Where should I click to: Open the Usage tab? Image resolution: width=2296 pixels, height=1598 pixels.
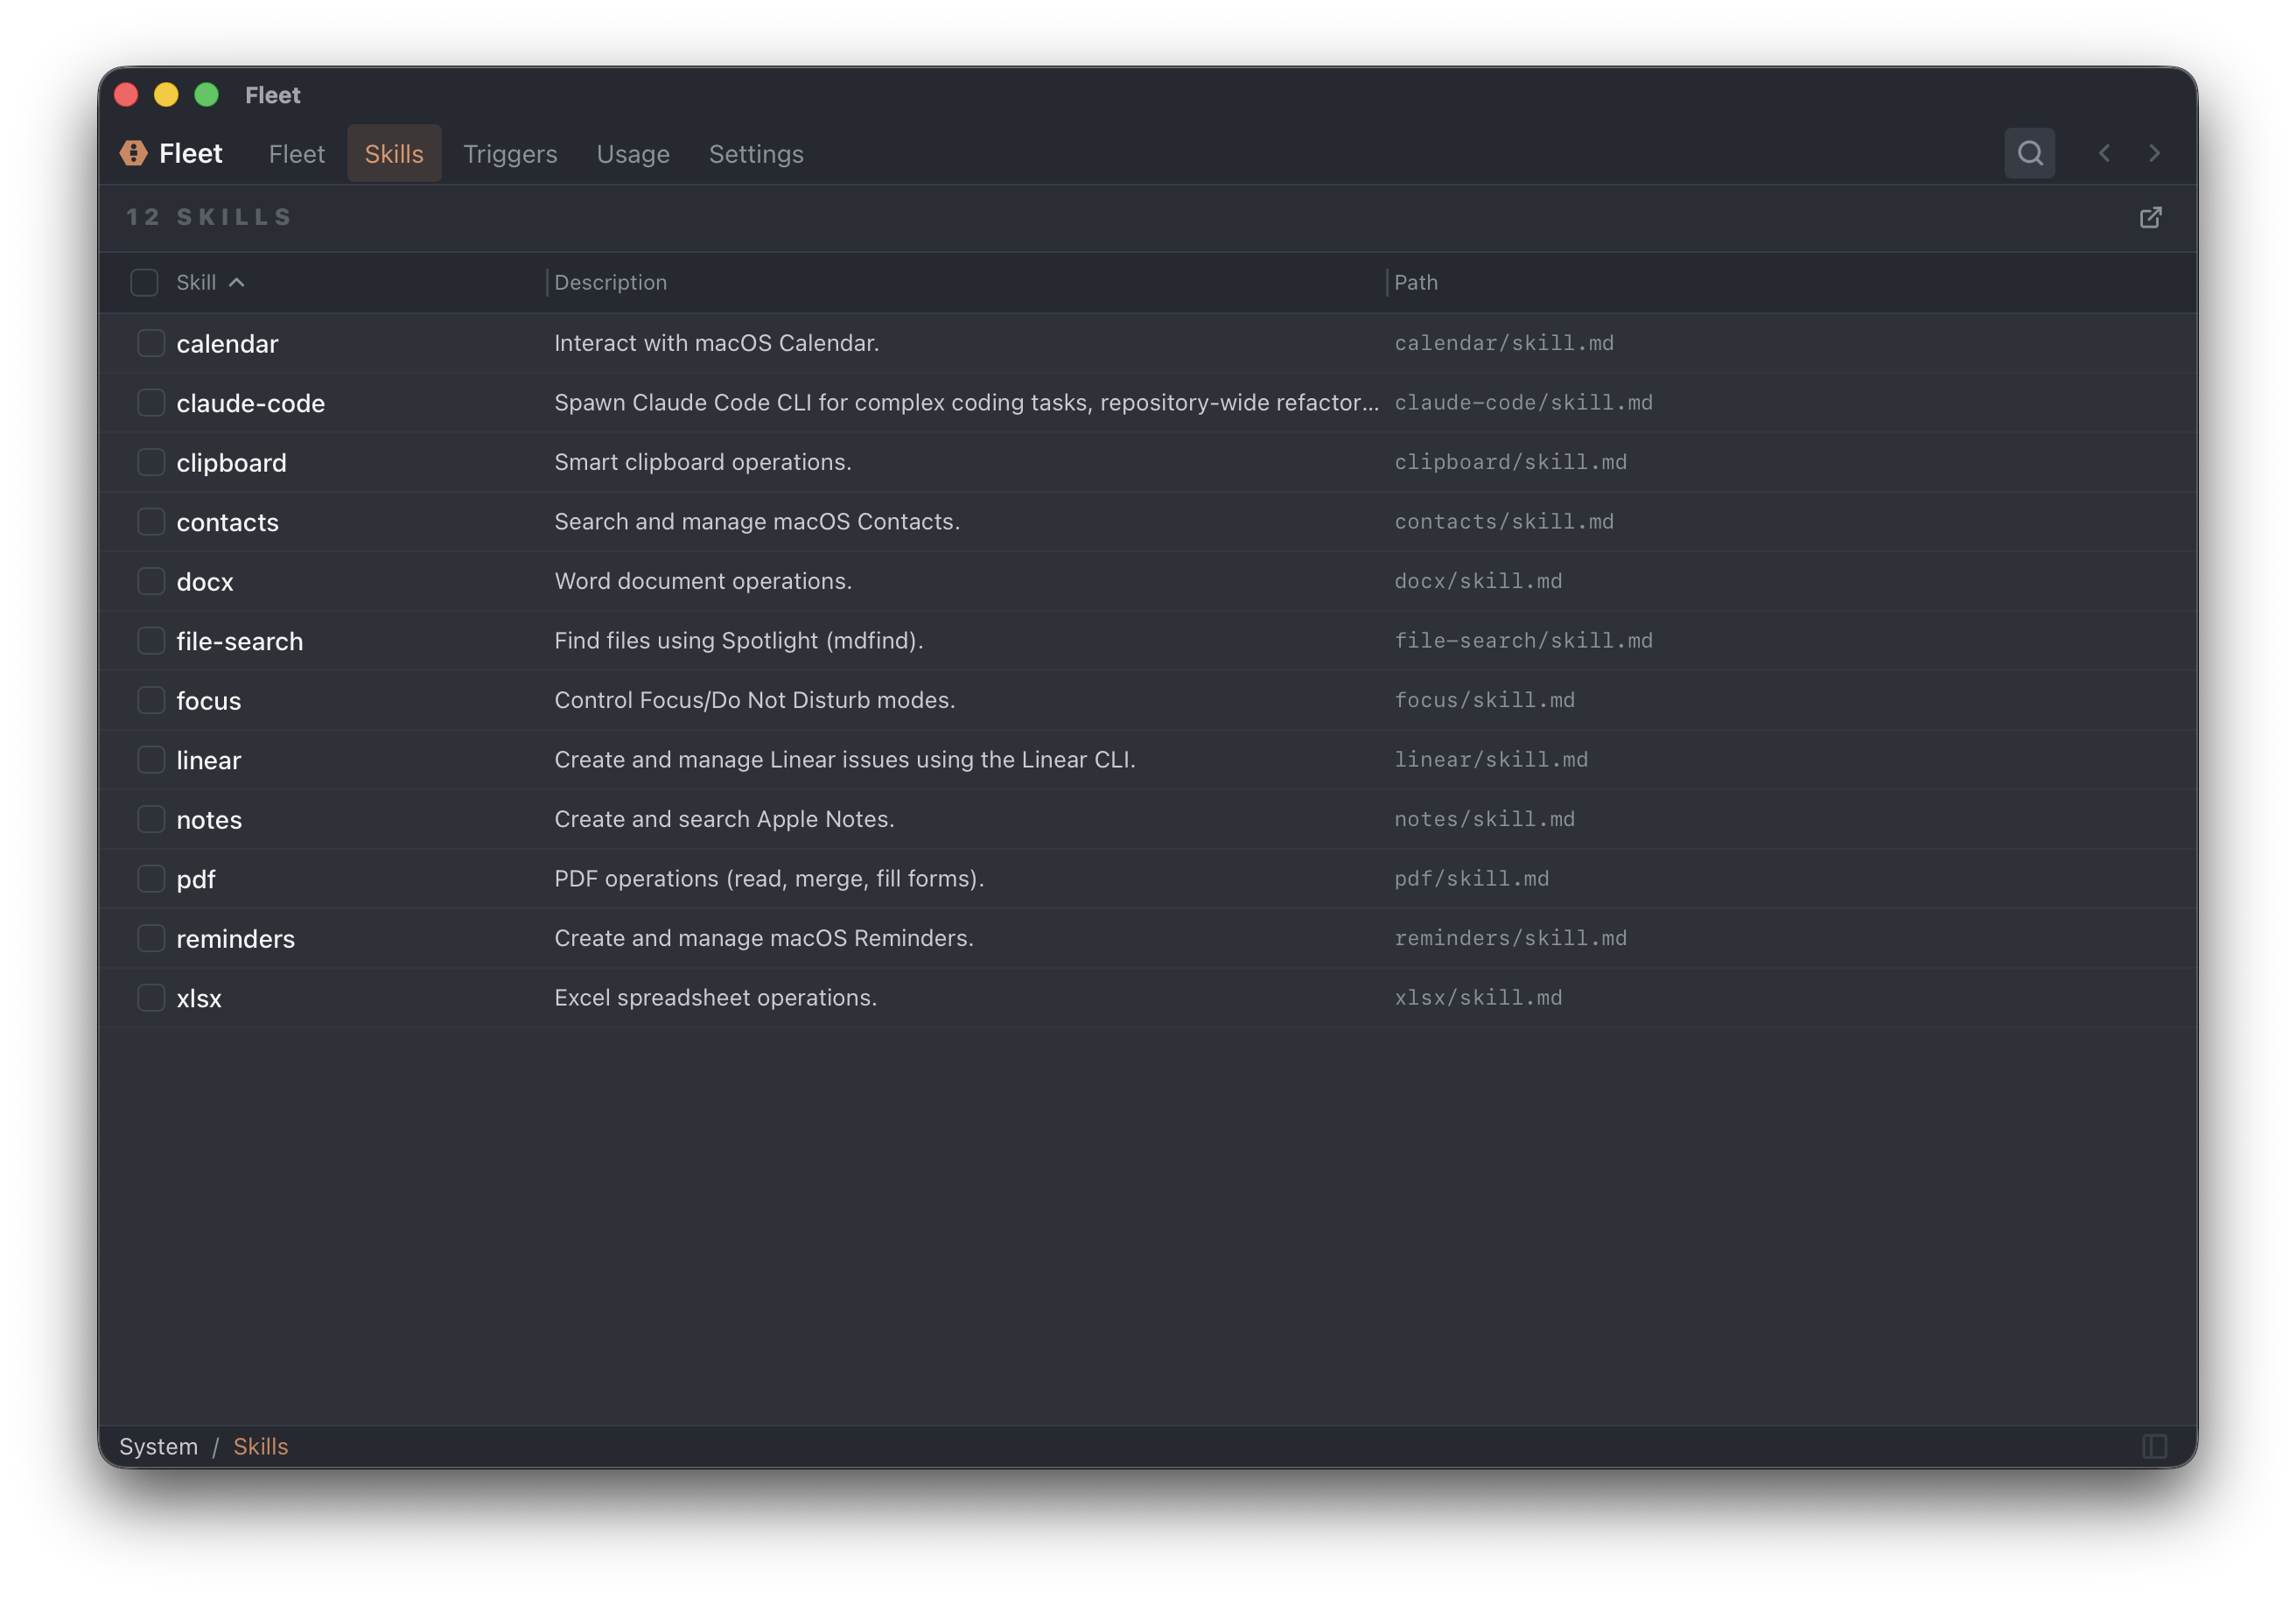[633, 154]
